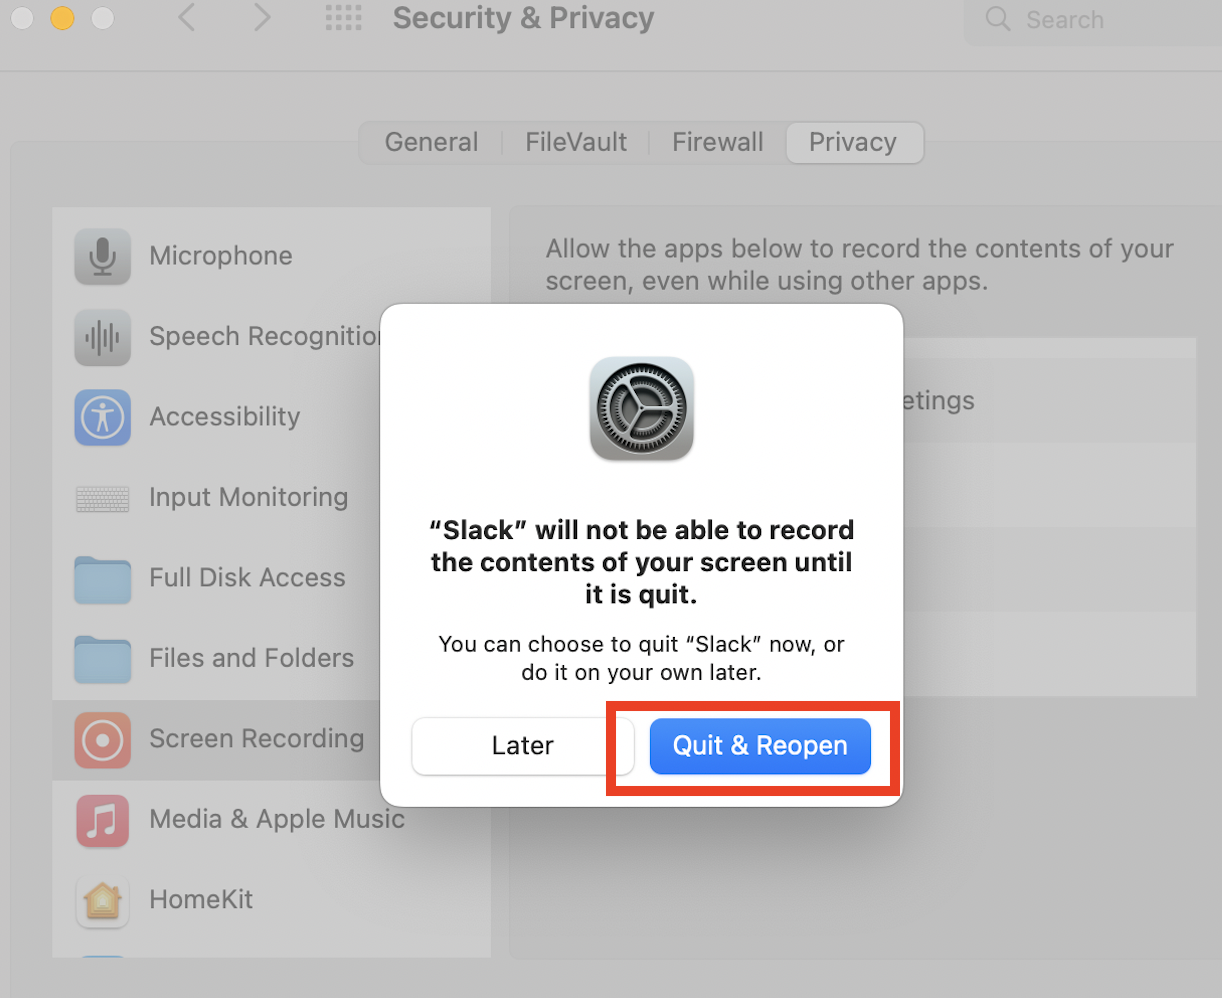This screenshot has width=1222, height=998.
Task: Go forward with the right chevron
Action: point(262,18)
